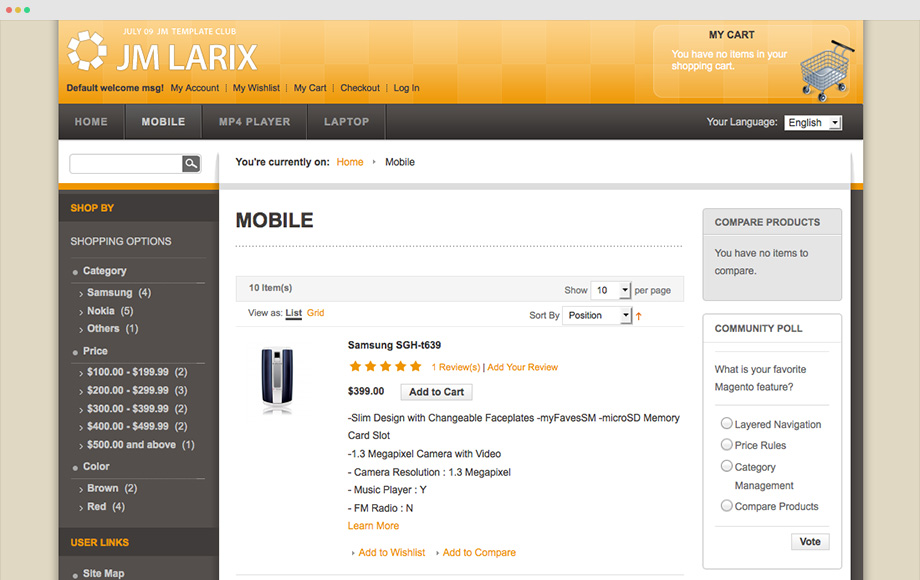Screen dimensions: 920x580
Task: Switch to Grid view
Action: [x=315, y=313]
